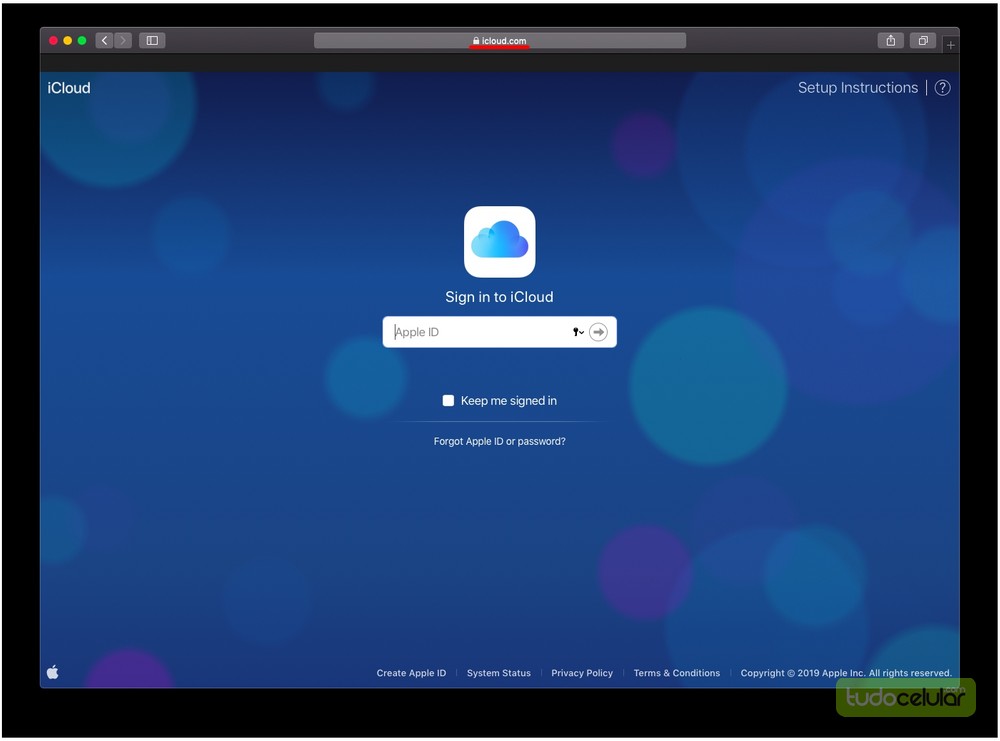Go back to the previous page

click(x=104, y=41)
